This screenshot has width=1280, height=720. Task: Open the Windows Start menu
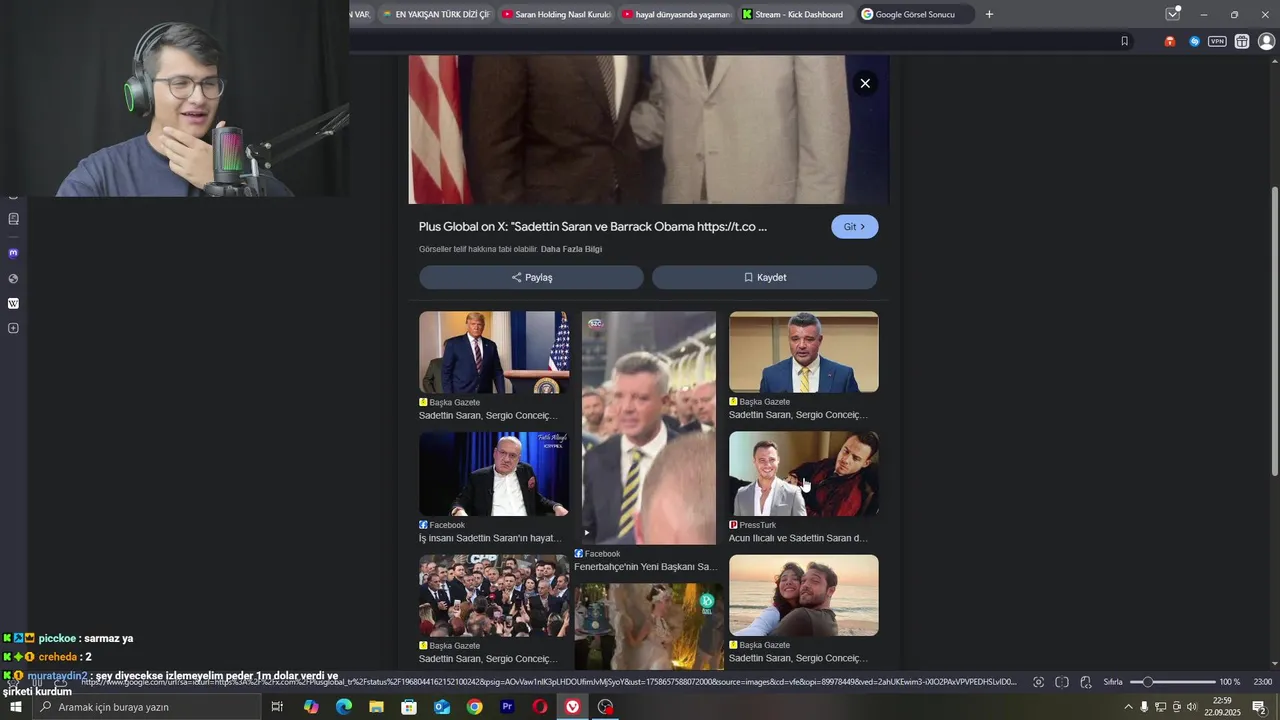click(x=15, y=707)
